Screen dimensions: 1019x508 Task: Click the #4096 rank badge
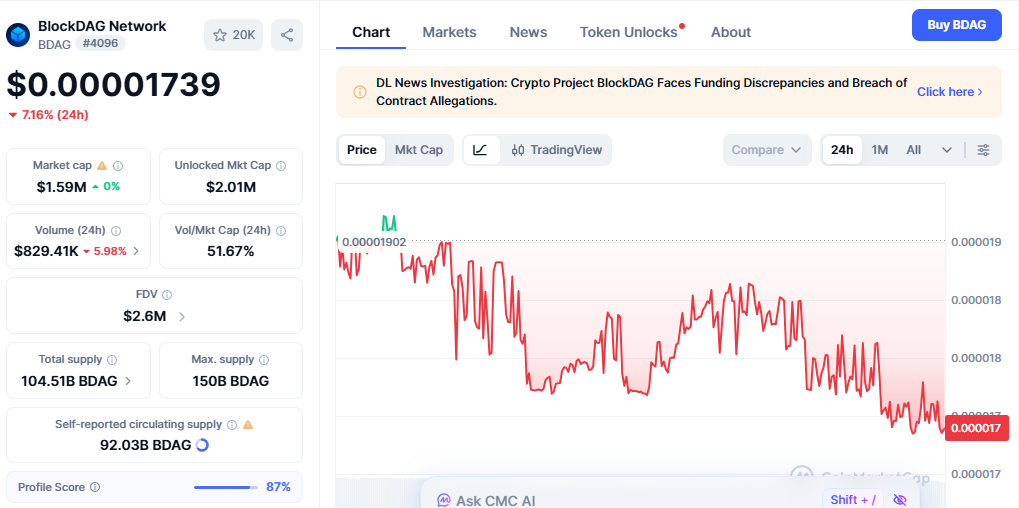[100, 44]
